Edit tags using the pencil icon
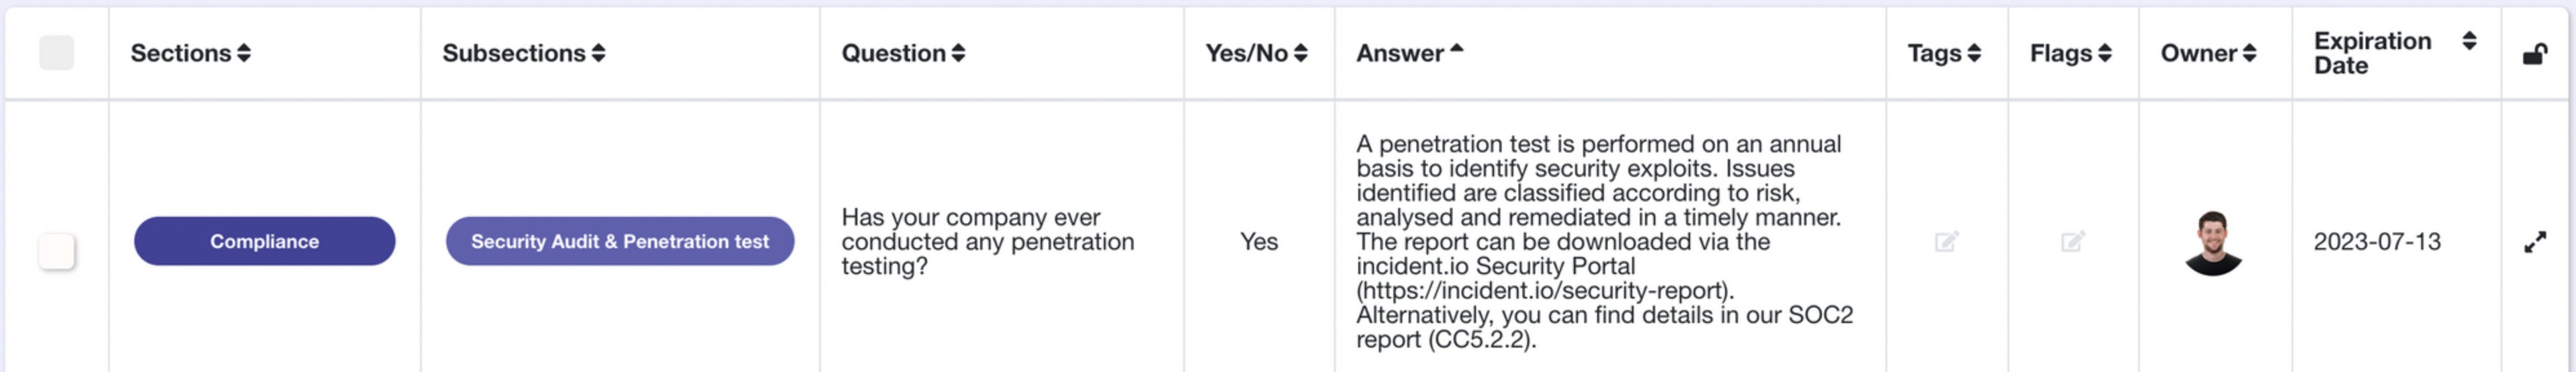The width and height of the screenshot is (2576, 372). pos(1946,242)
